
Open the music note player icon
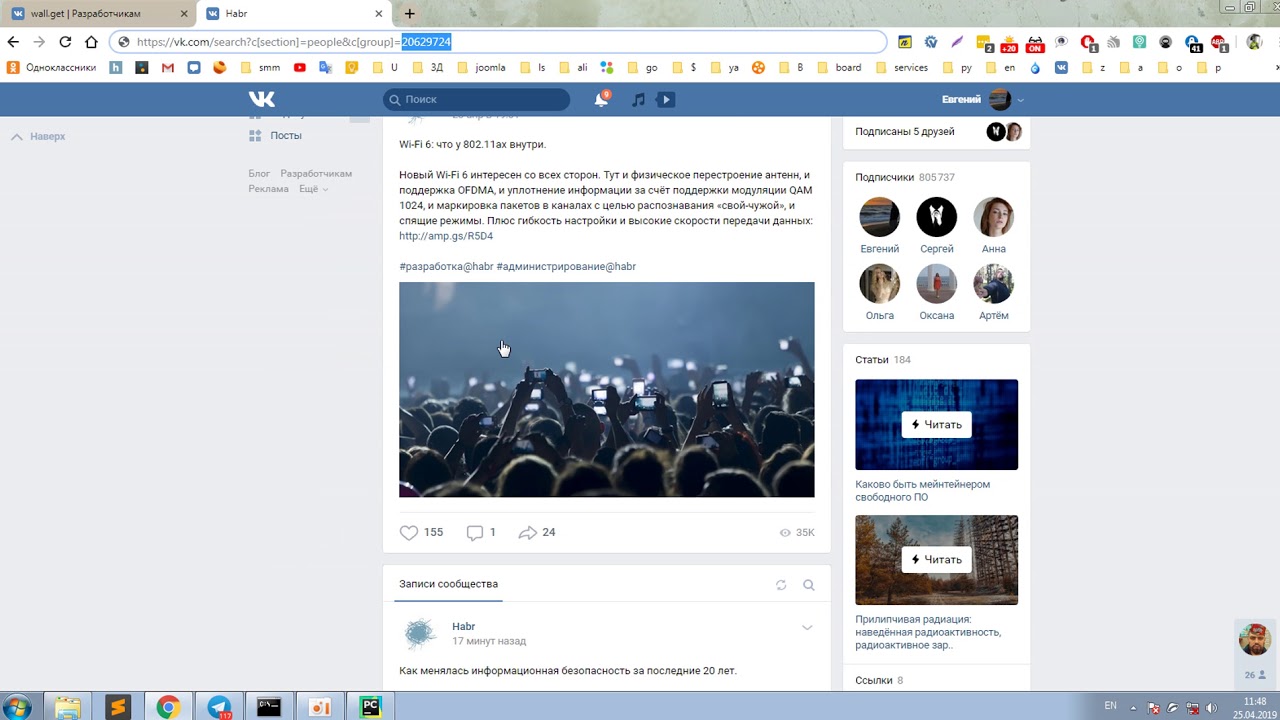coord(638,99)
